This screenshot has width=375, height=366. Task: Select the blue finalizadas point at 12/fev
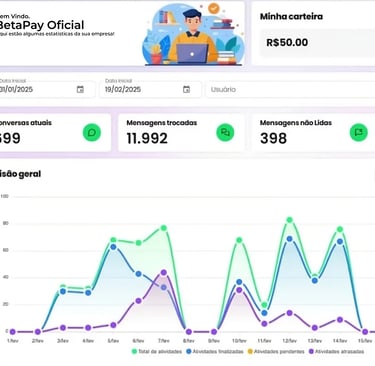(x=290, y=239)
